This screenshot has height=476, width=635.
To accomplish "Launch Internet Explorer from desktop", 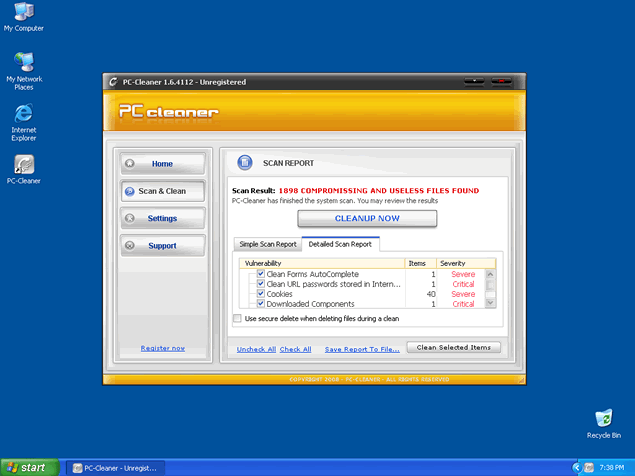I will [23, 114].
